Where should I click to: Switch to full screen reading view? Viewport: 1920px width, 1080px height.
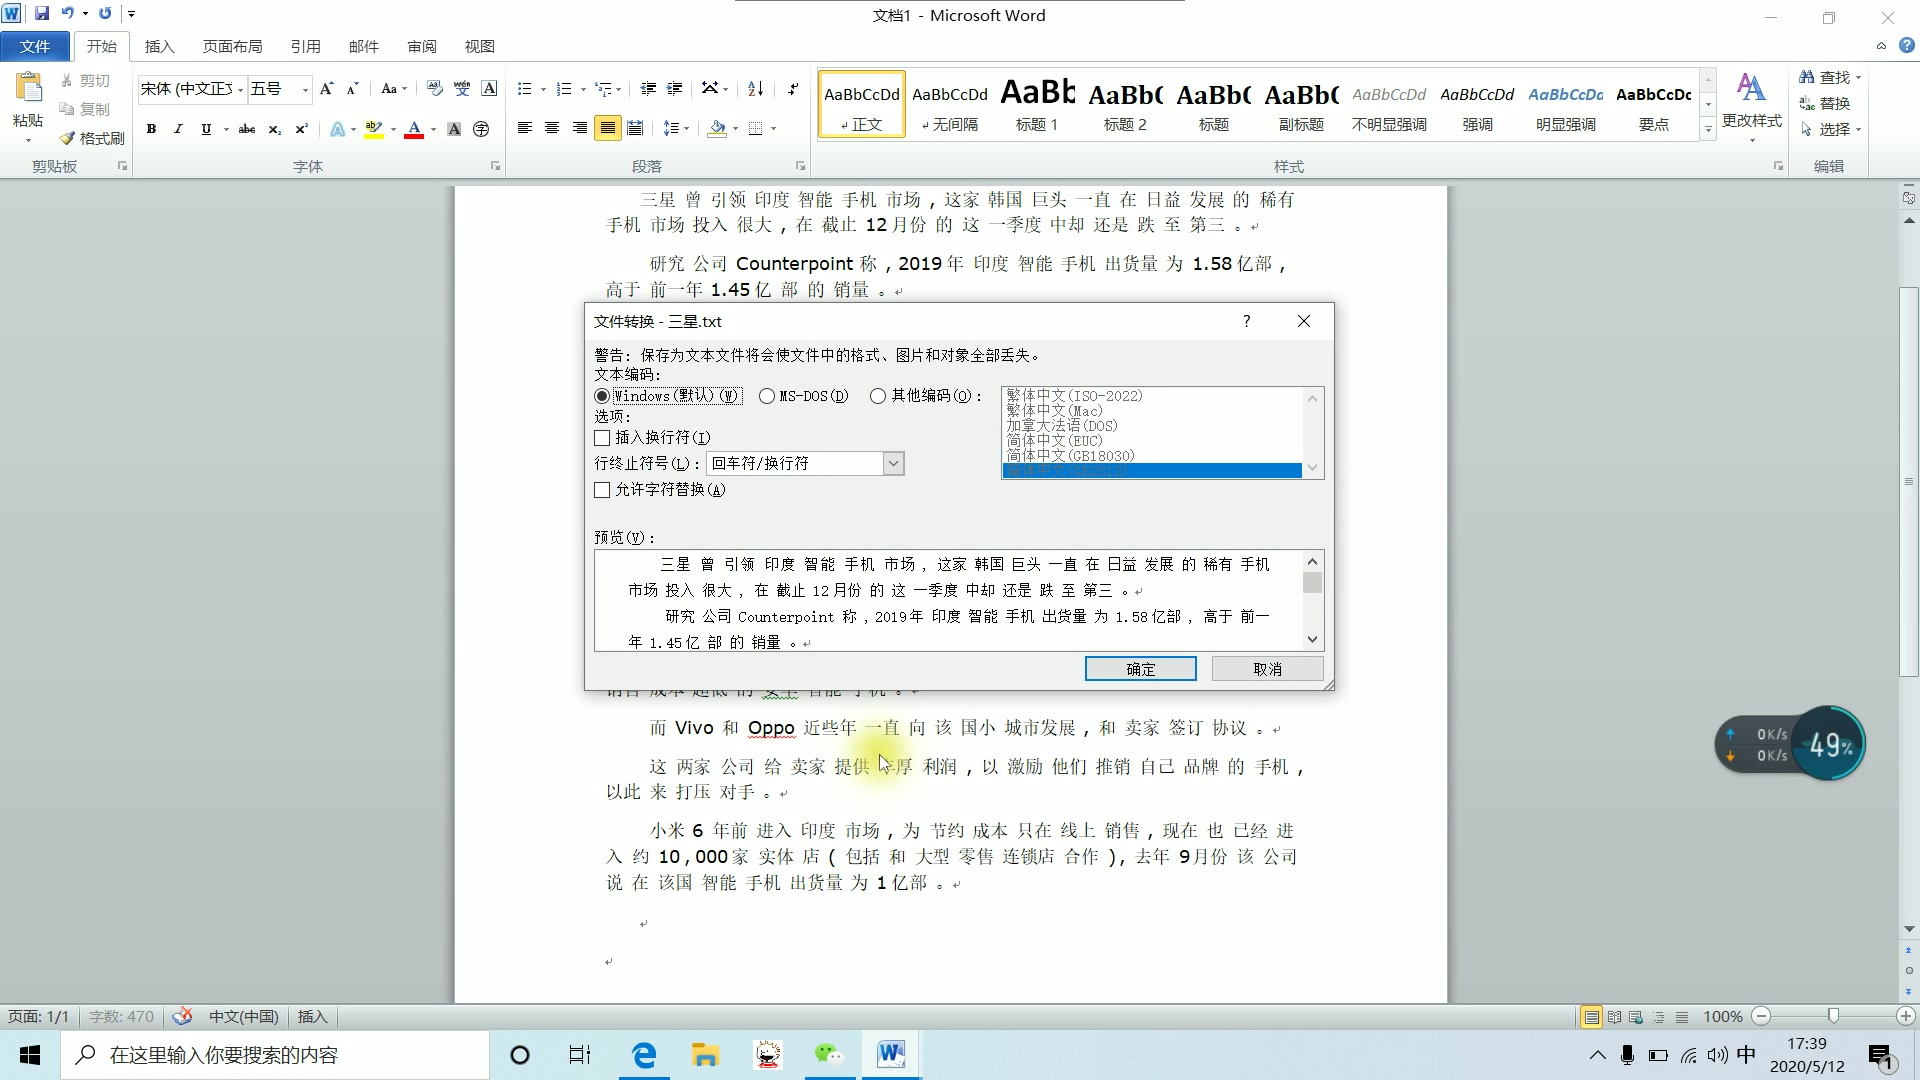[1614, 1017]
